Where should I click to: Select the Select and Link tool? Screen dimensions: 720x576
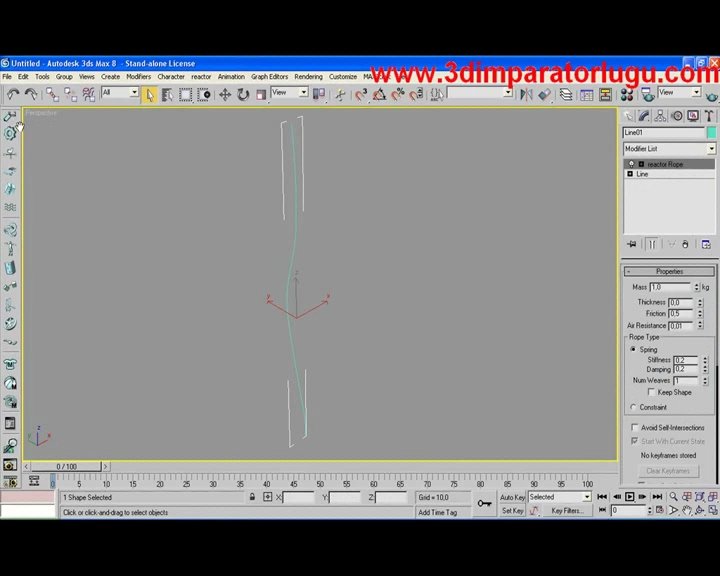[52, 95]
